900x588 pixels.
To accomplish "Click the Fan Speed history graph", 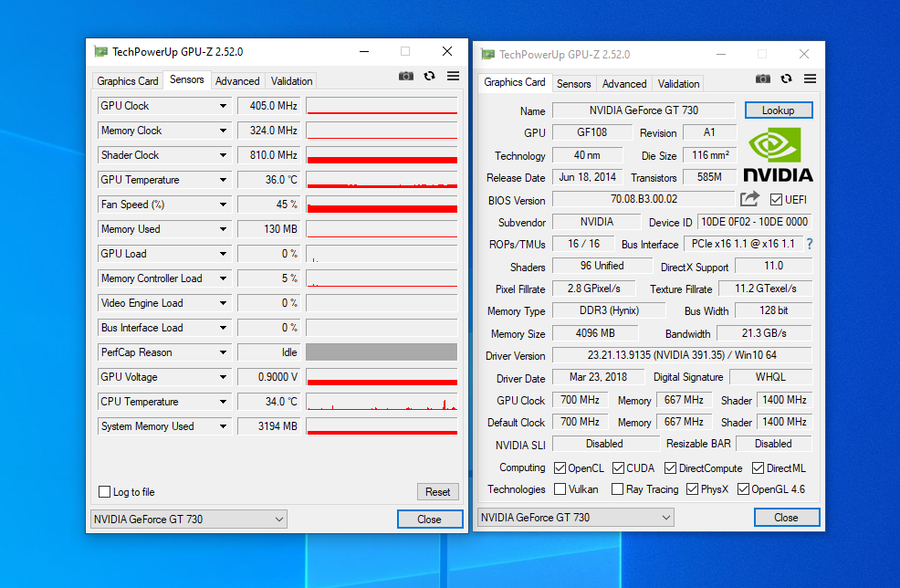I will click(382, 204).
